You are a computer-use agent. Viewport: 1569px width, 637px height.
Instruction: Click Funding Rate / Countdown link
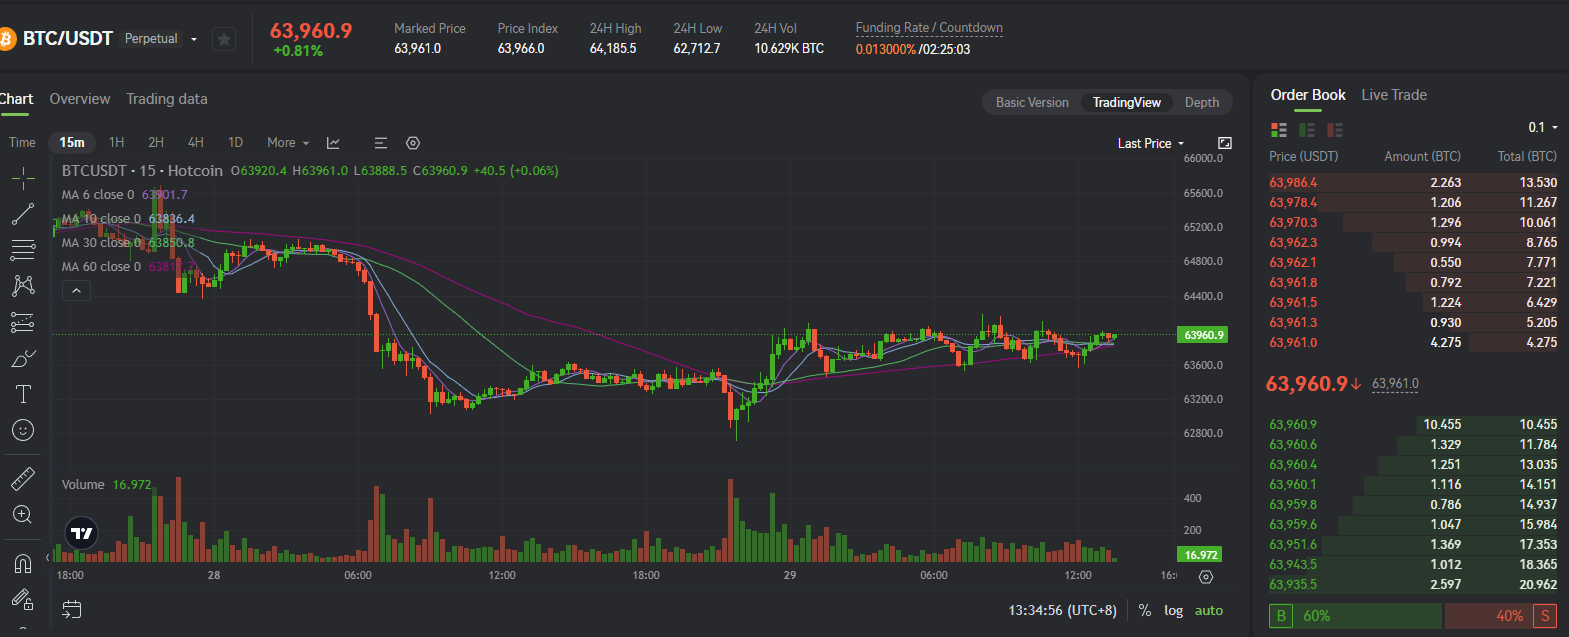(929, 28)
